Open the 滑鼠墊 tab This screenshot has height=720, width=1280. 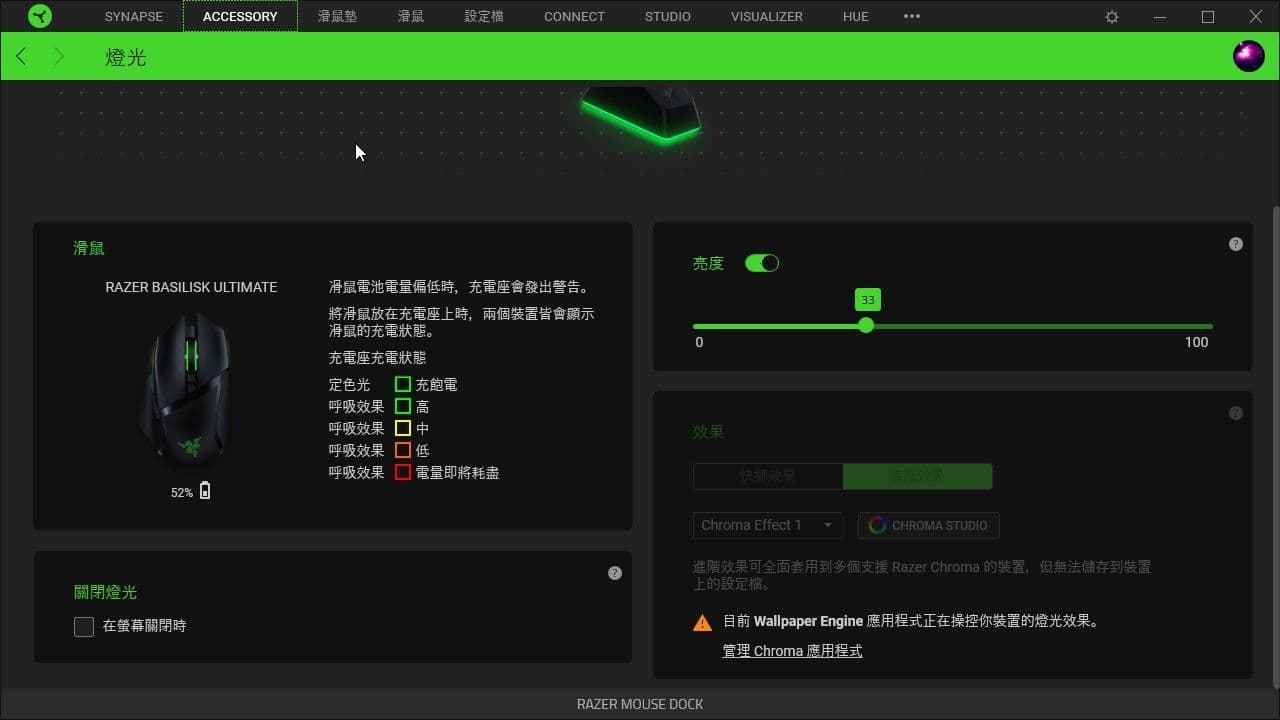[x=337, y=16]
